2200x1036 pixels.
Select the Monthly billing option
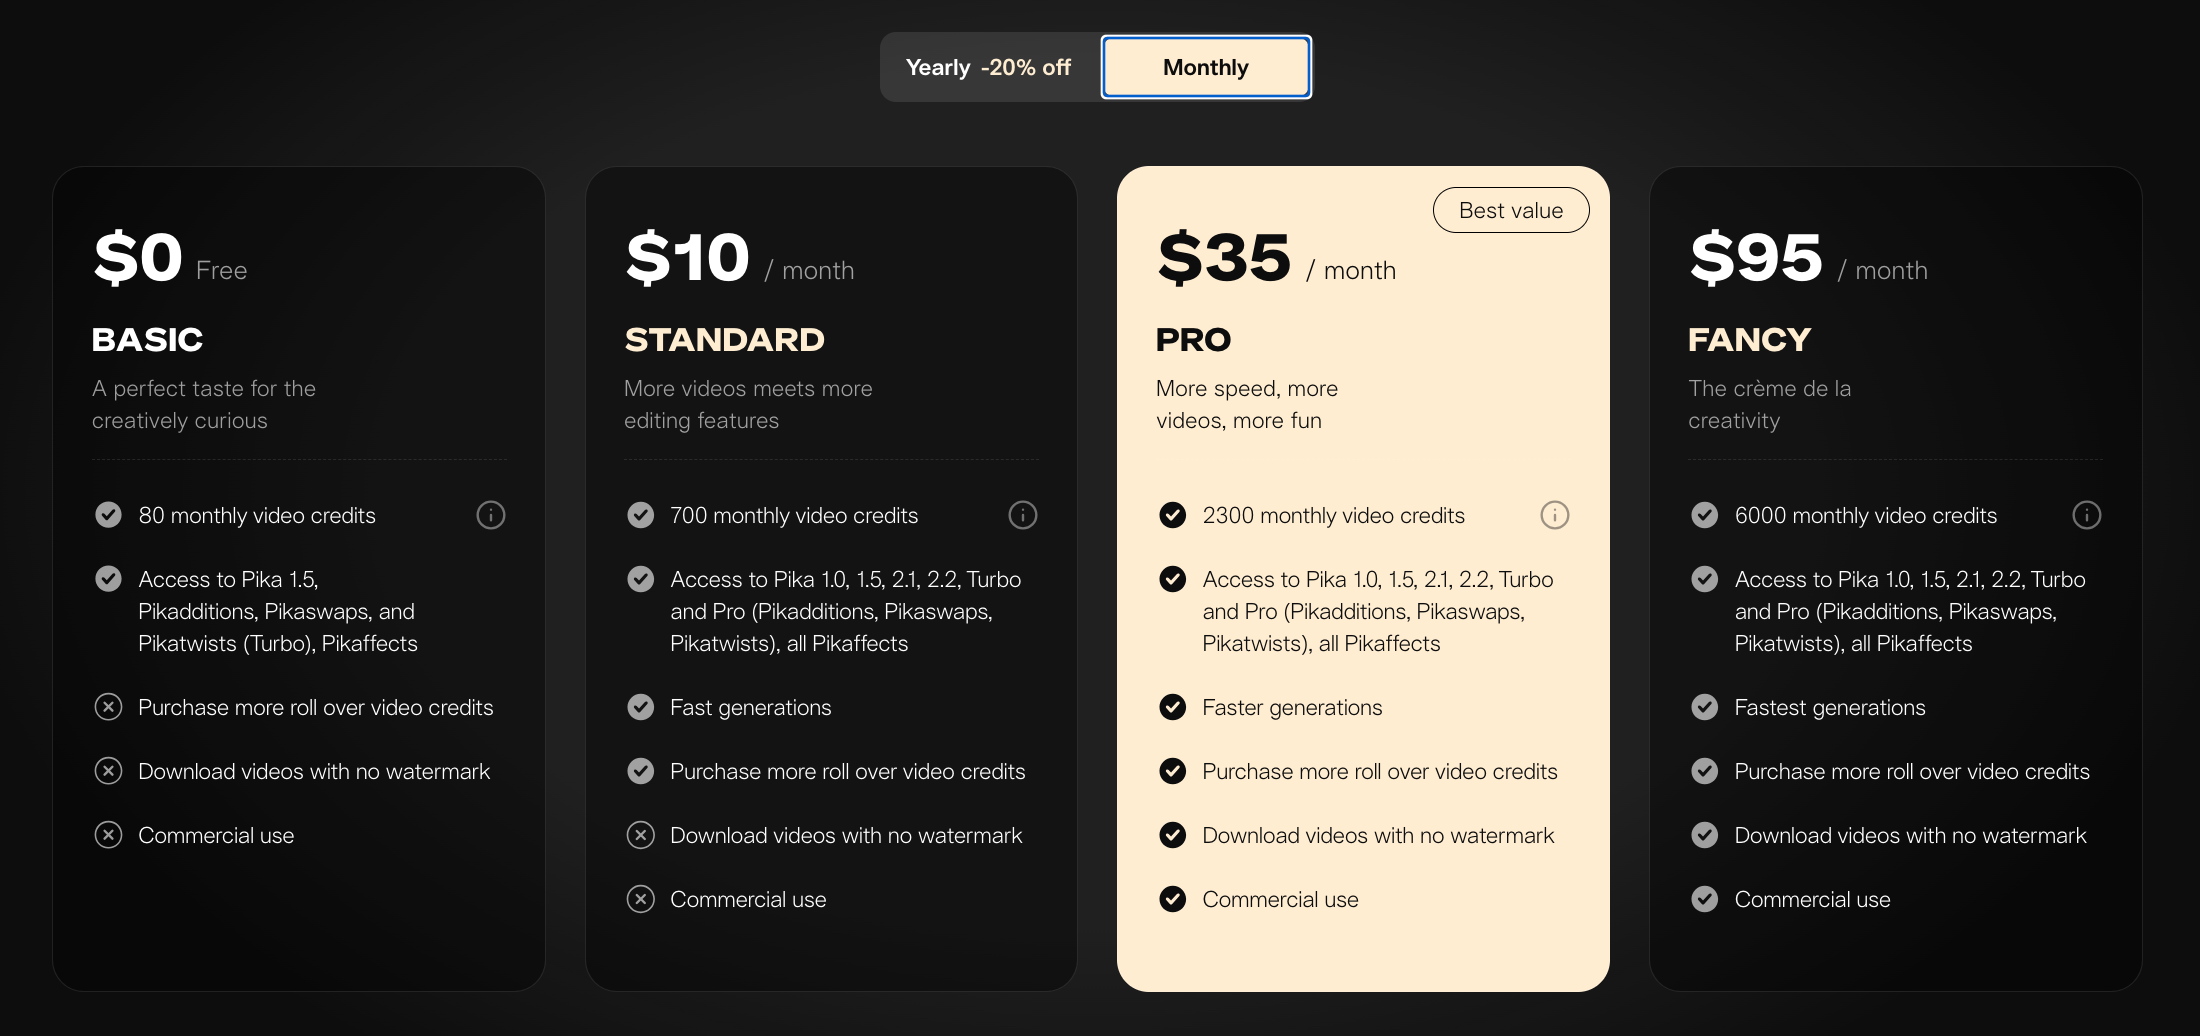pyautogui.click(x=1206, y=67)
